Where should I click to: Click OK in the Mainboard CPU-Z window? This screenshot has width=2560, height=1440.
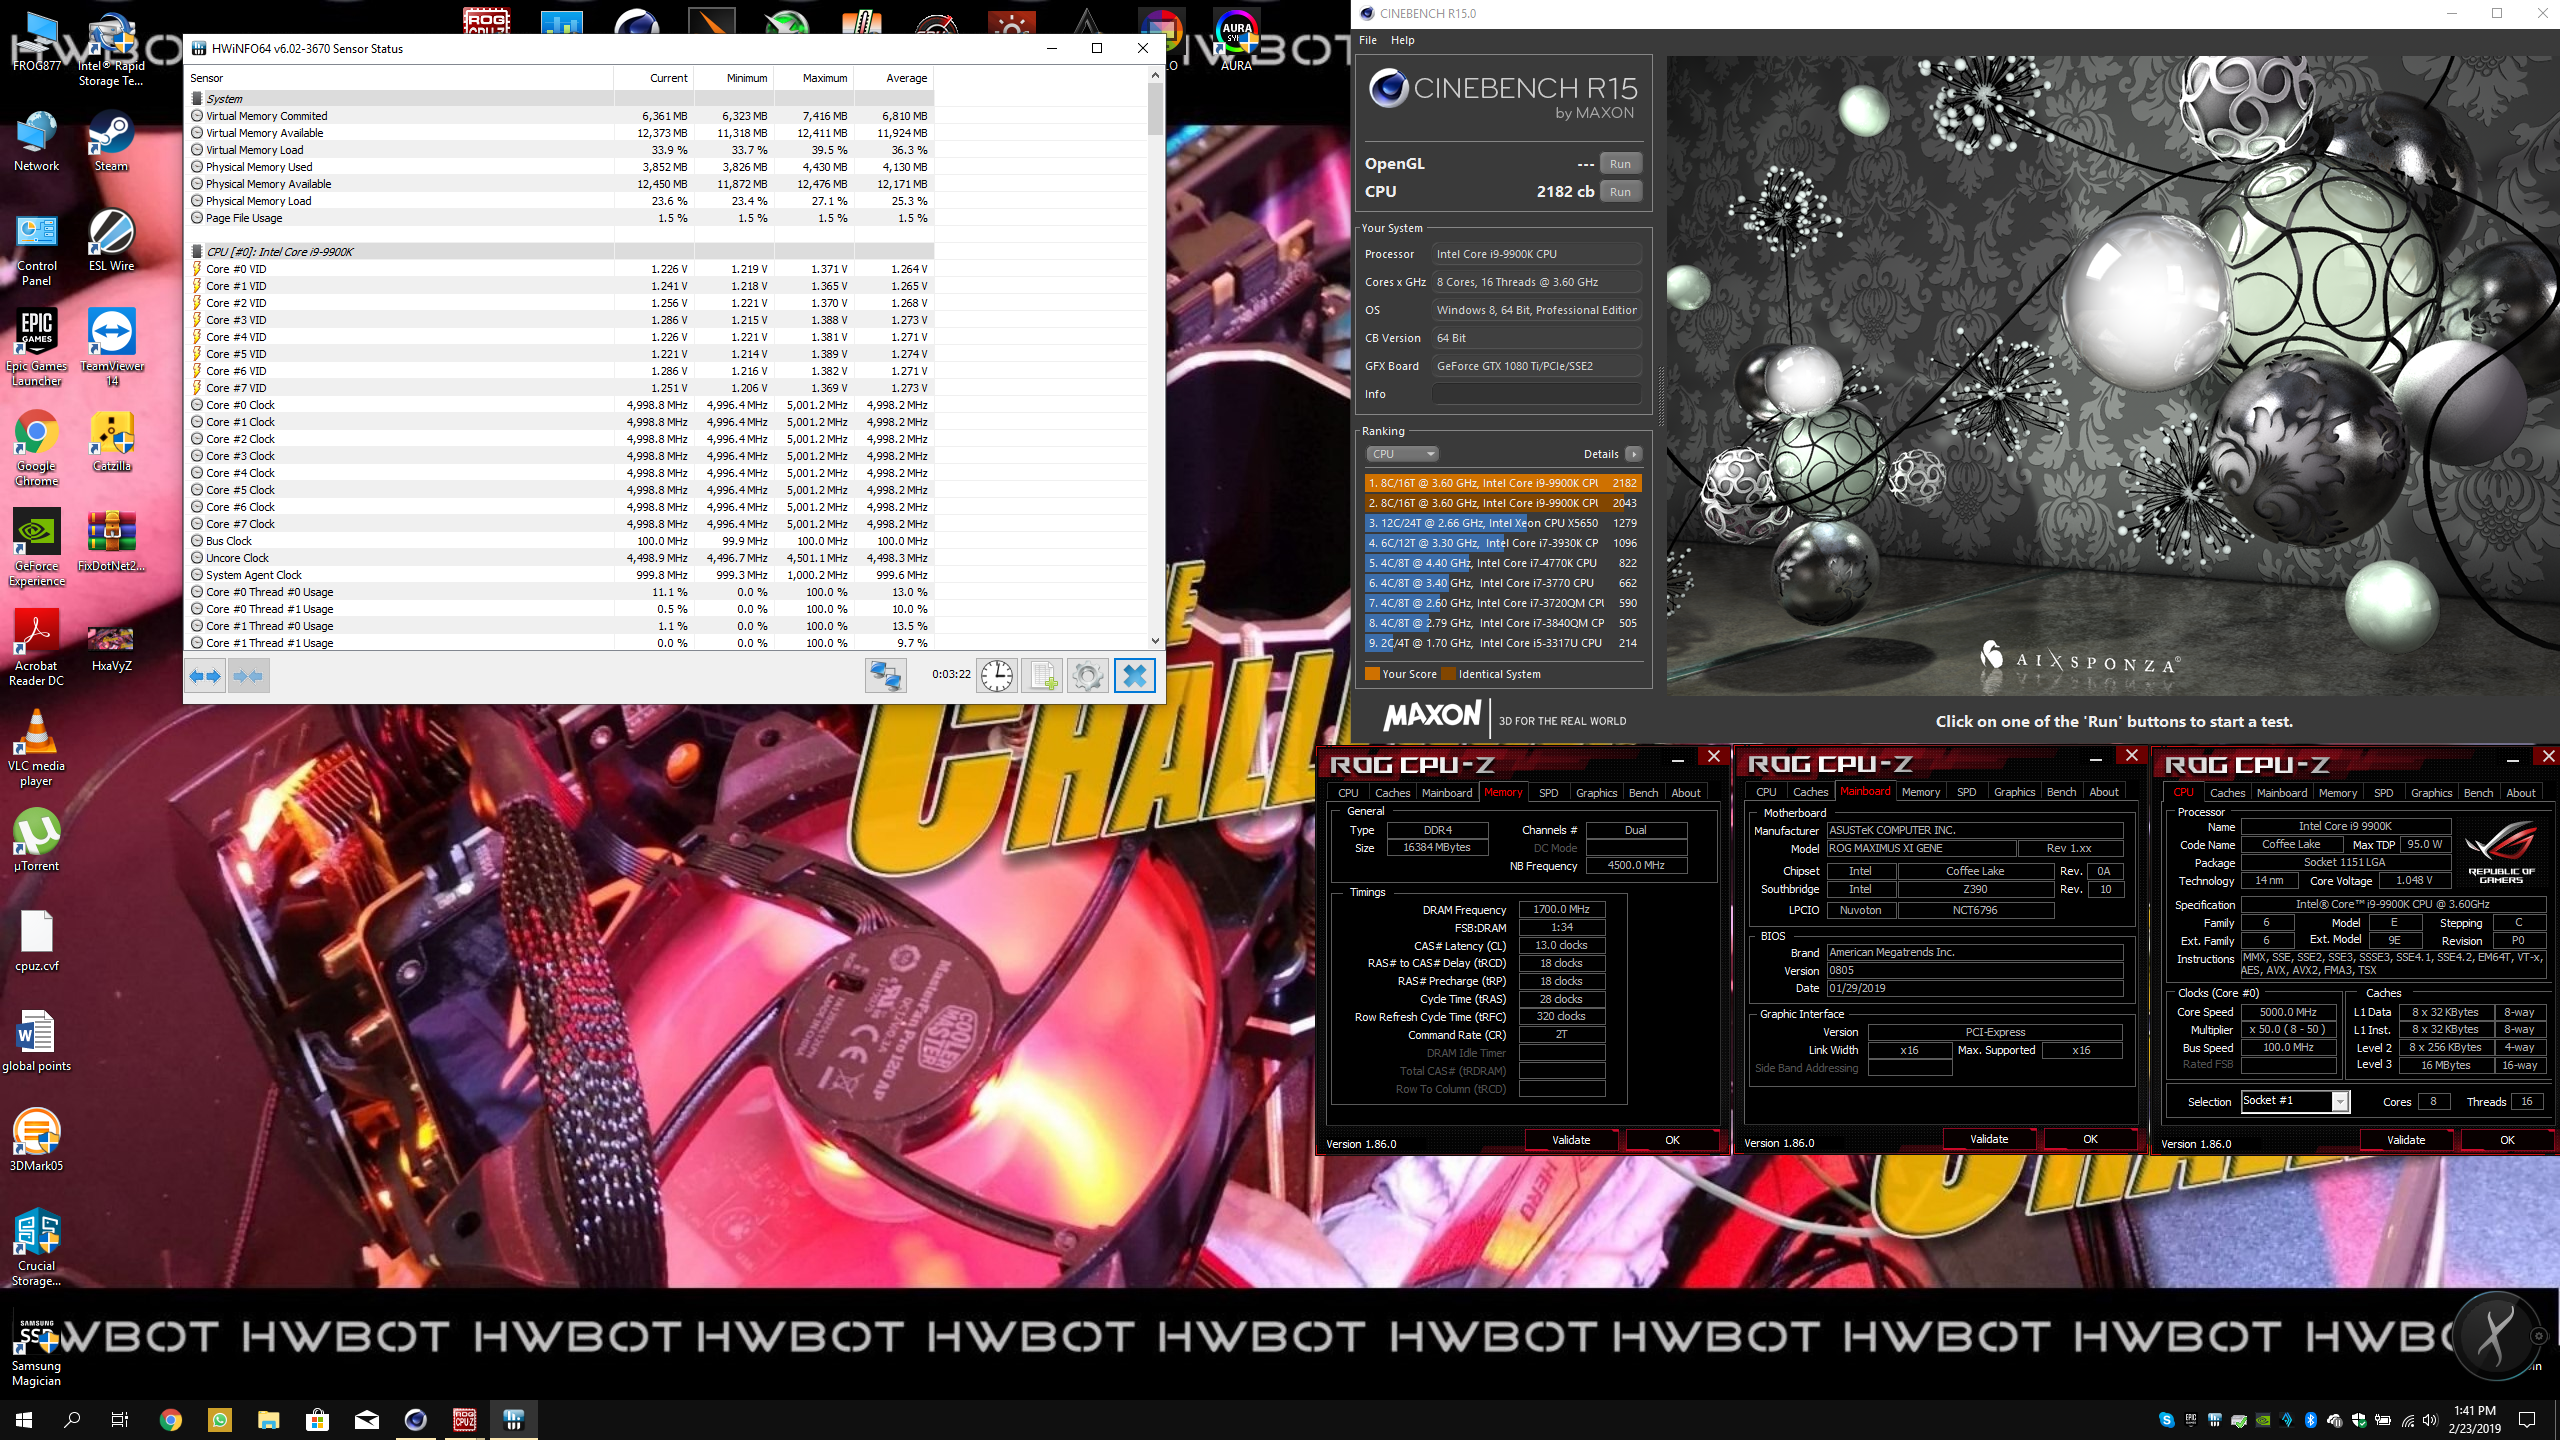pyautogui.click(x=2090, y=1139)
